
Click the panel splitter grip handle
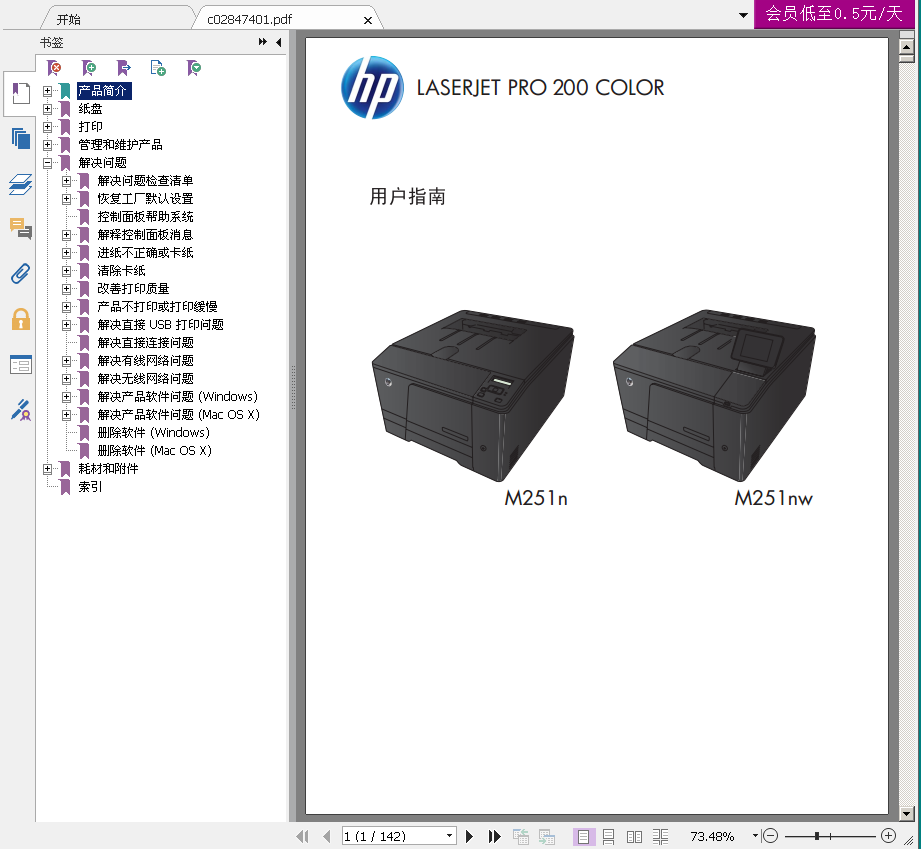pyautogui.click(x=293, y=388)
